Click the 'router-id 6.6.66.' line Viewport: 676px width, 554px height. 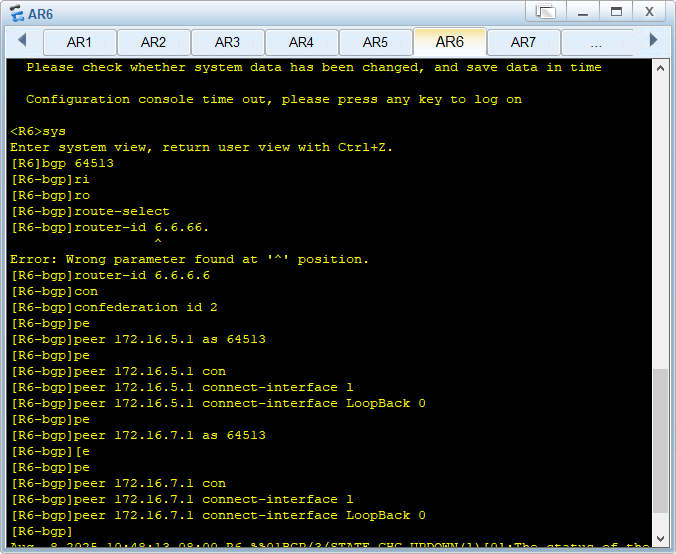110,227
